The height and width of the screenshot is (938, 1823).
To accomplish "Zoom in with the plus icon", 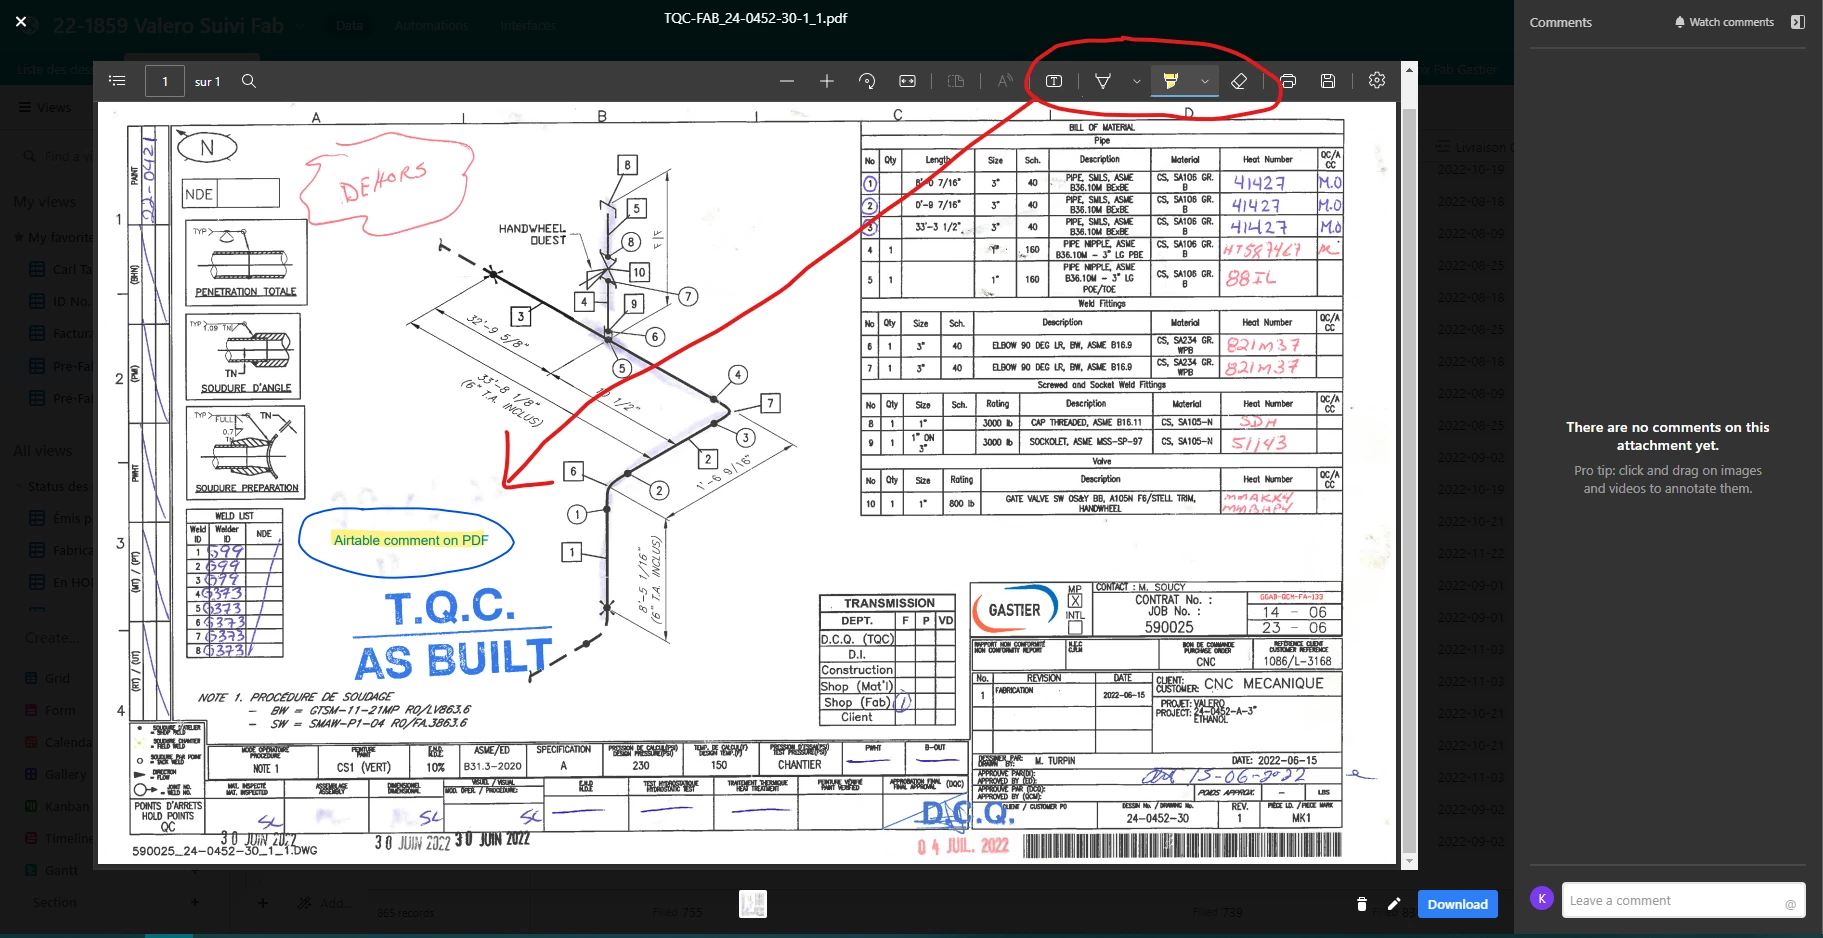I will click(x=827, y=81).
